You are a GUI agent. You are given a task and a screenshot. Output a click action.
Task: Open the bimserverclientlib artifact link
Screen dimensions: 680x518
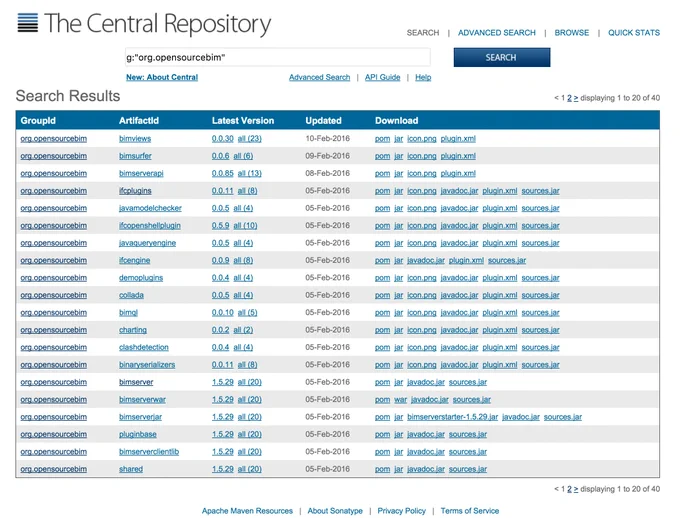pyautogui.click(x=149, y=452)
